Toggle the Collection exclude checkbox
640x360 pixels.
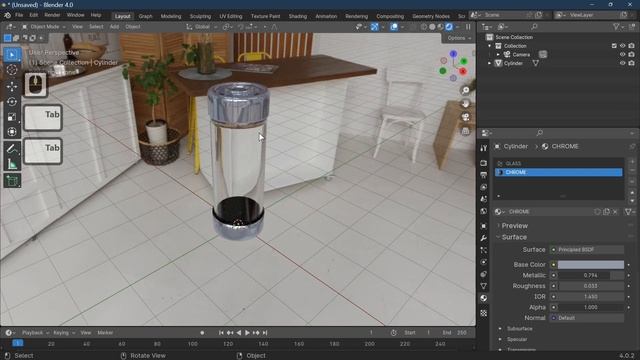pos(614,46)
